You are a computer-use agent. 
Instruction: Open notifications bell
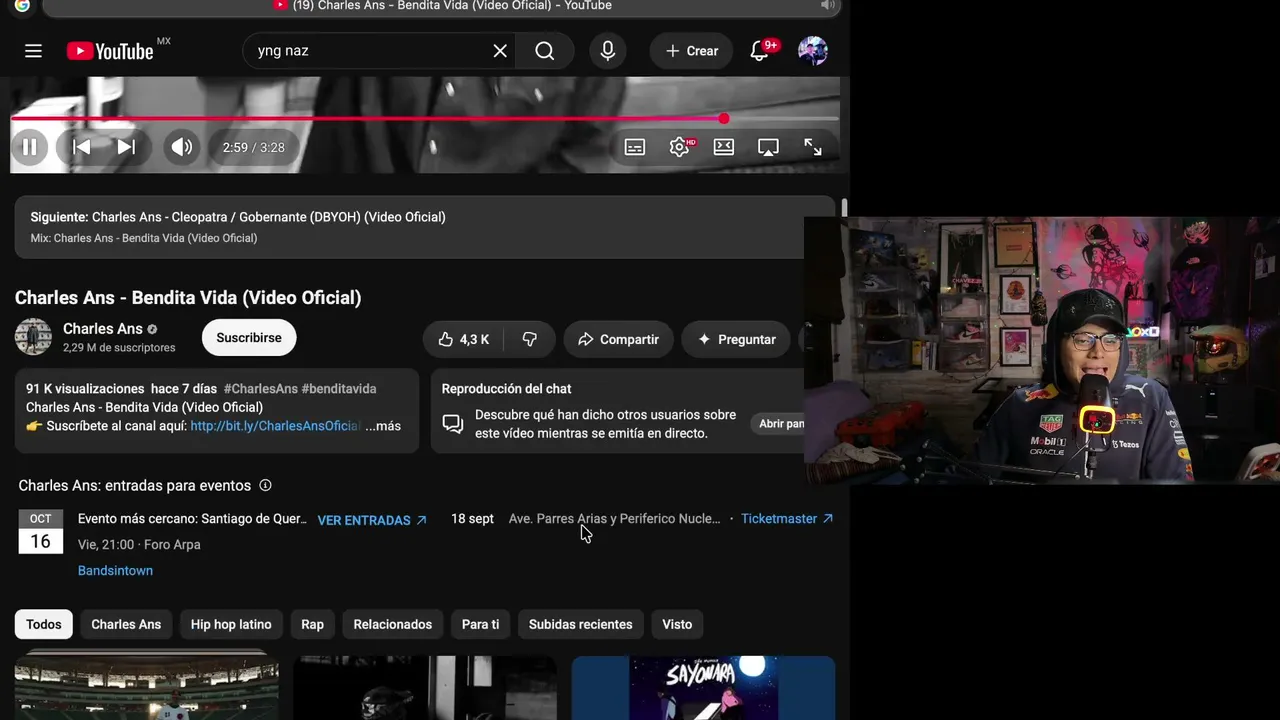pyautogui.click(x=760, y=51)
